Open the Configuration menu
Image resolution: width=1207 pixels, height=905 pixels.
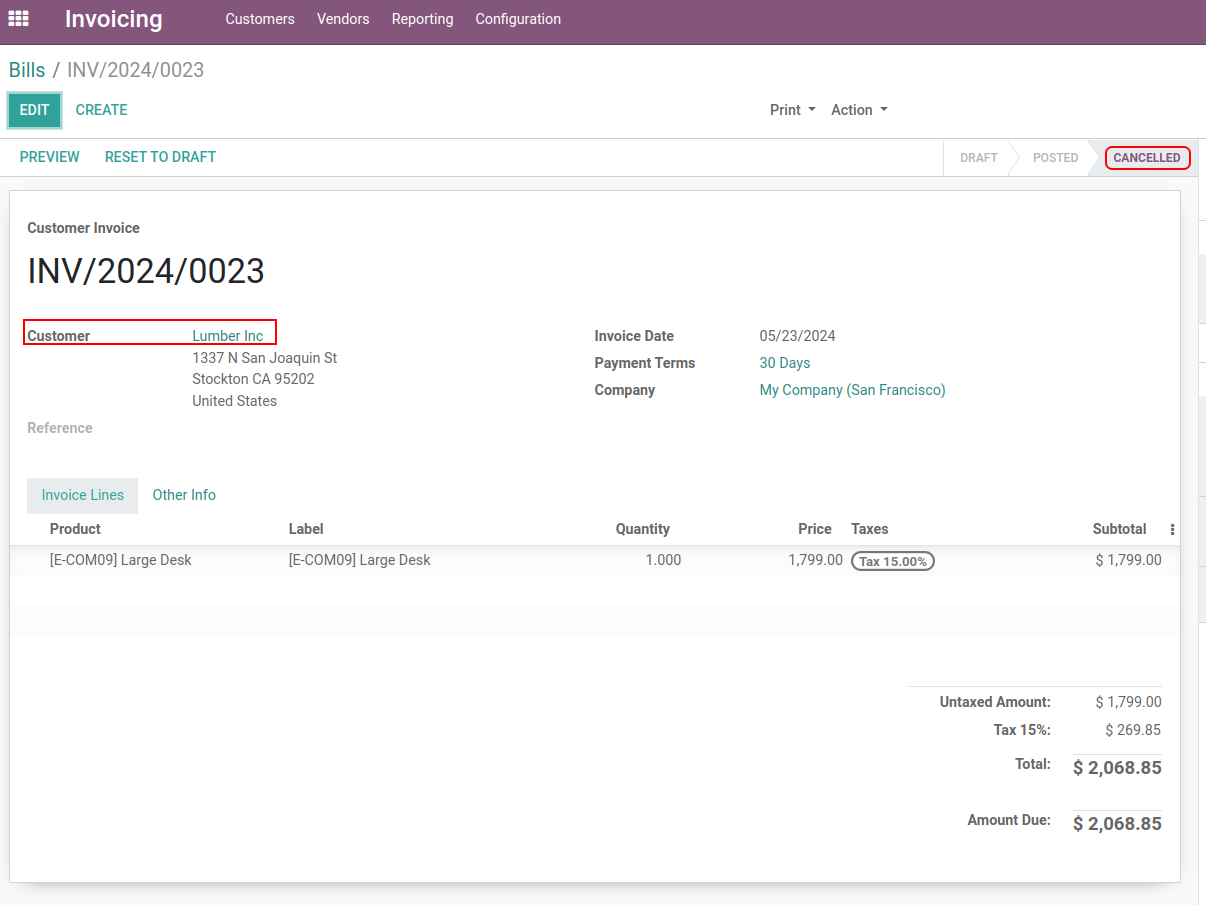[x=518, y=19]
